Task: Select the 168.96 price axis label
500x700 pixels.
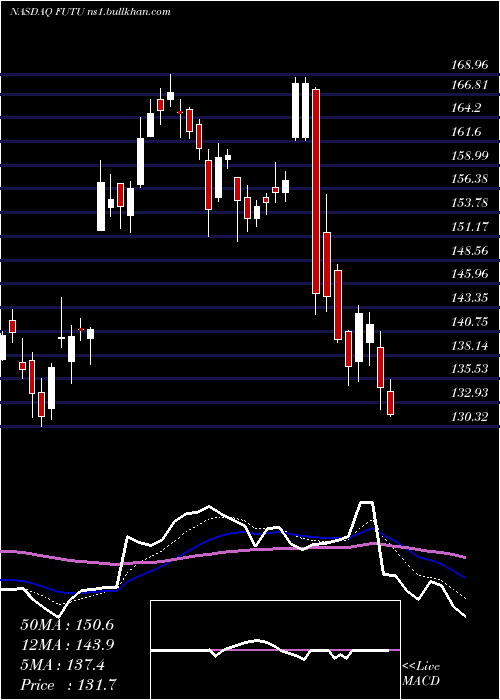Action: tap(469, 66)
